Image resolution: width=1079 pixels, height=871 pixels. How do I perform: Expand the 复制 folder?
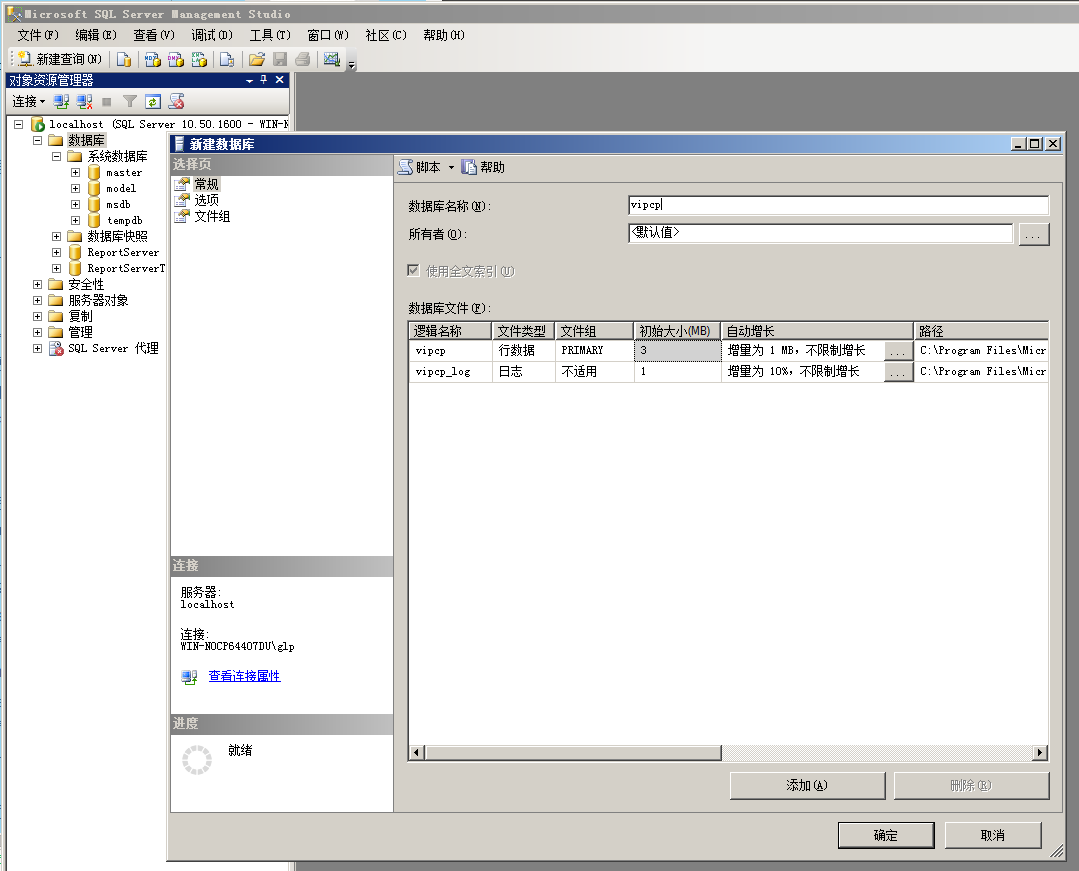[x=37, y=316]
